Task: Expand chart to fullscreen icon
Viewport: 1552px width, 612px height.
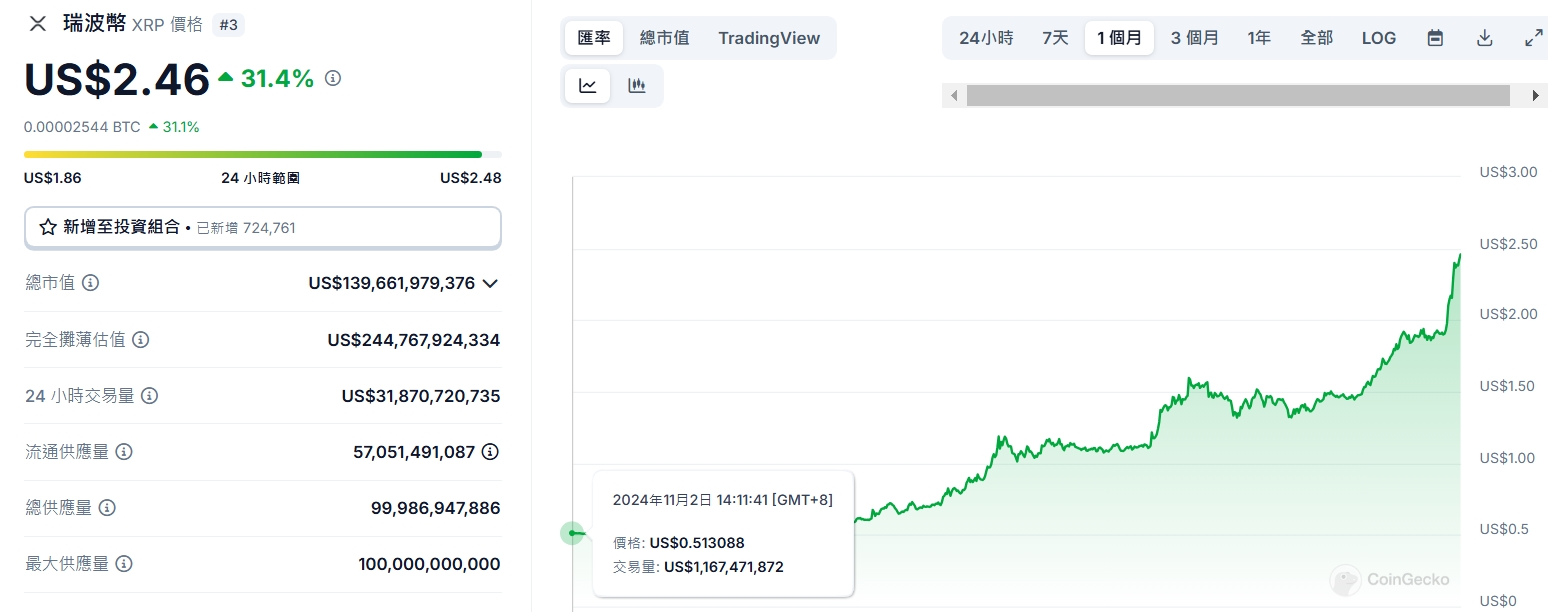Action: coord(1533,38)
